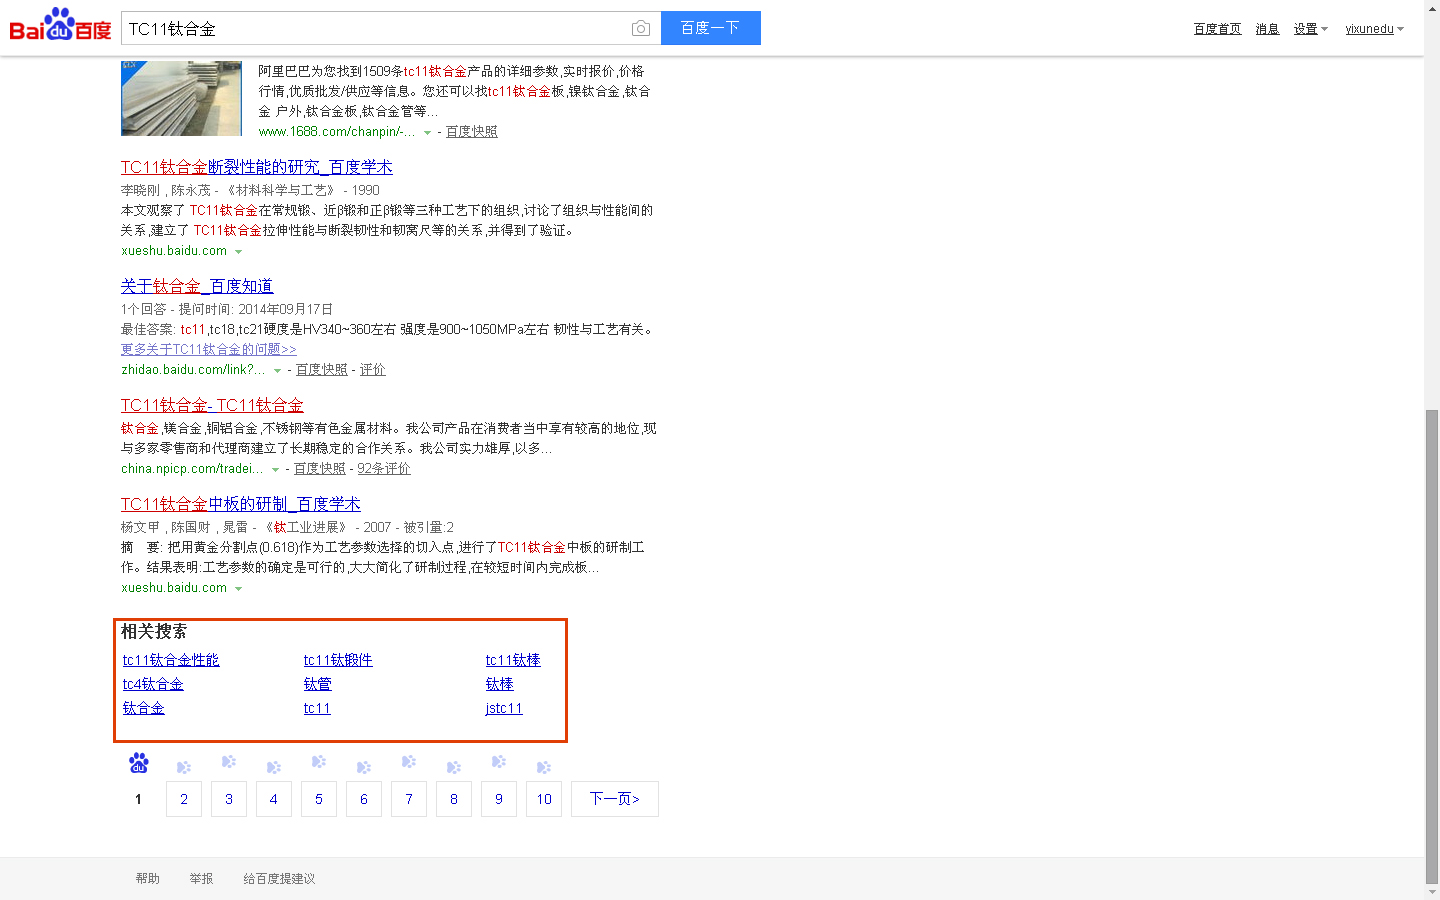The image size is (1440, 900).
Task: Open result TC11钛合金中板的研制_百度学术
Action: click(x=240, y=504)
